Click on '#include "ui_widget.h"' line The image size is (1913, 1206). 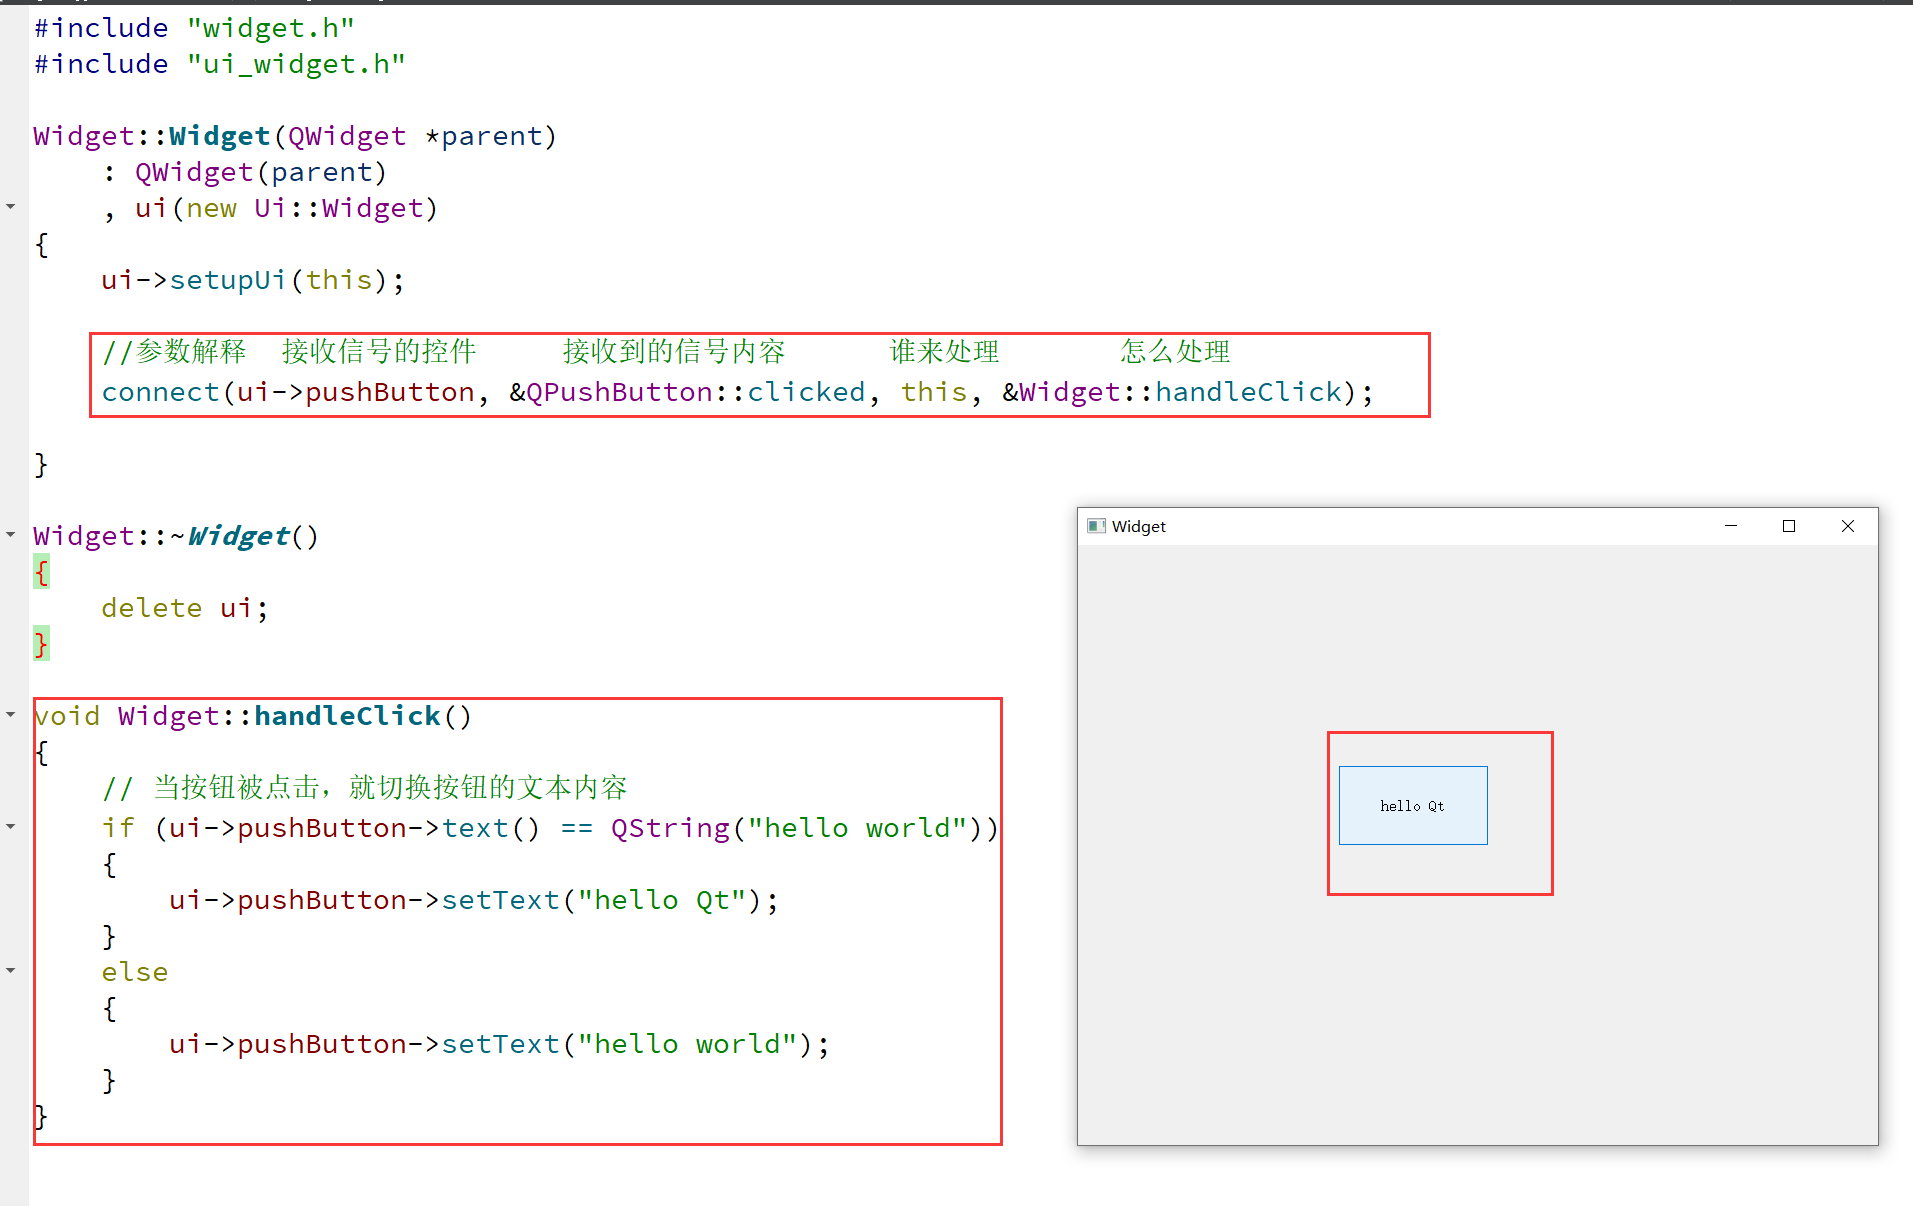(220, 64)
